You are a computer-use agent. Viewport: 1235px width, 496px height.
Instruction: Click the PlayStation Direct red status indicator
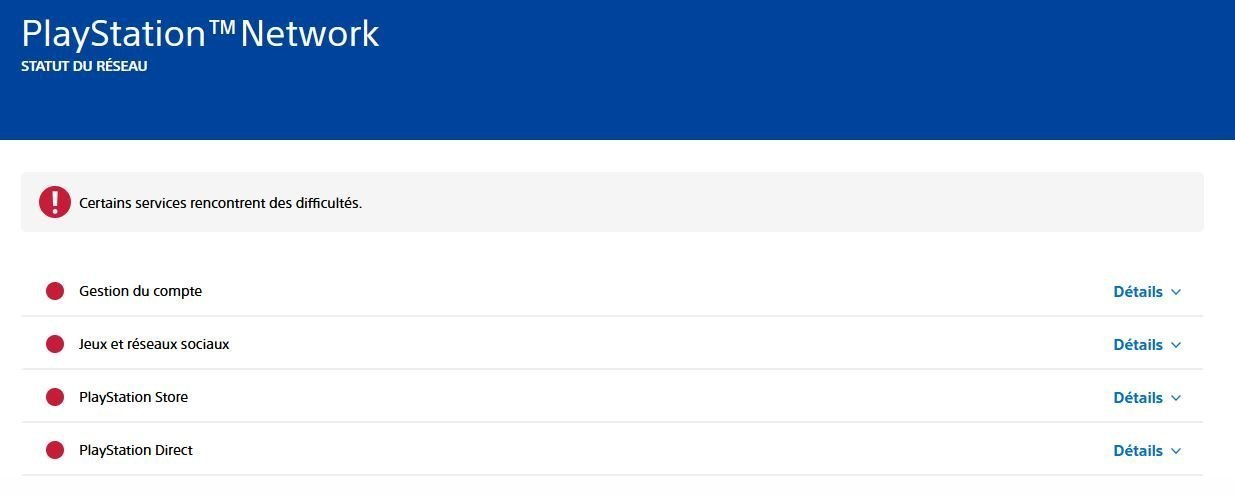[55, 450]
